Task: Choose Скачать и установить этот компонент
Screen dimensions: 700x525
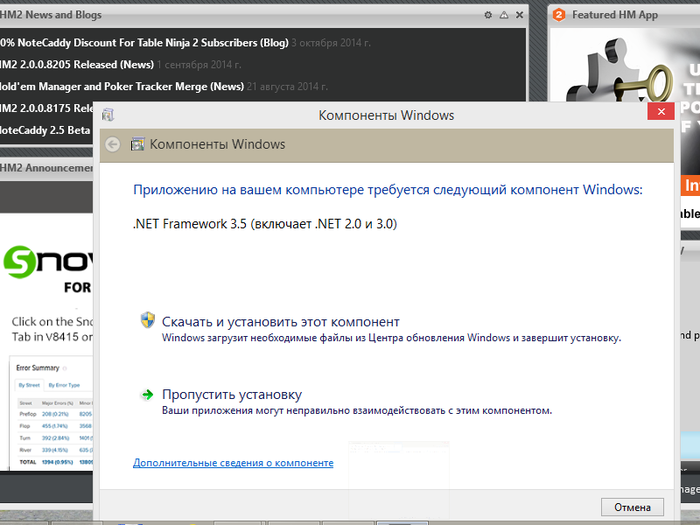Action: (280, 322)
